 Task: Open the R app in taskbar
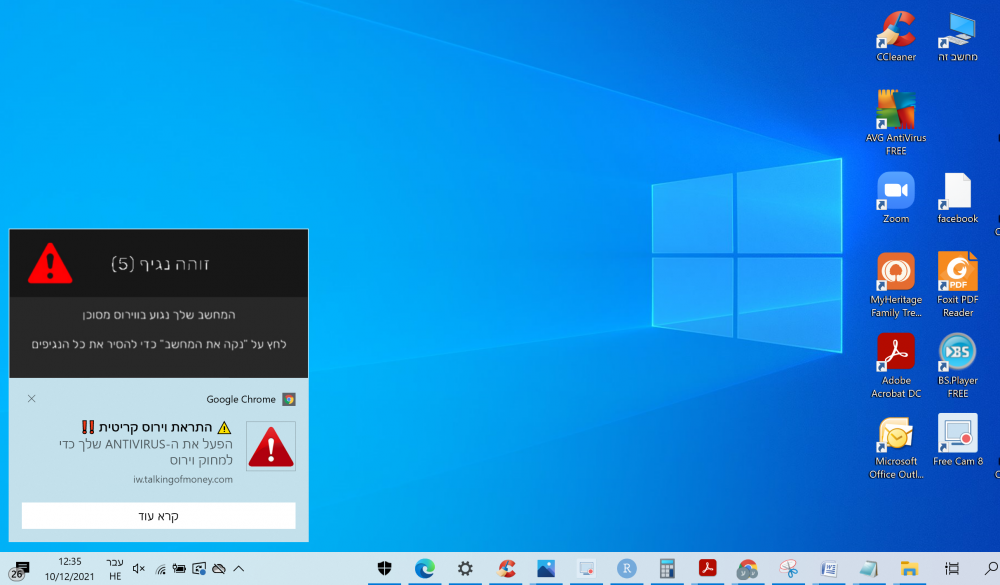pyautogui.click(x=626, y=568)
